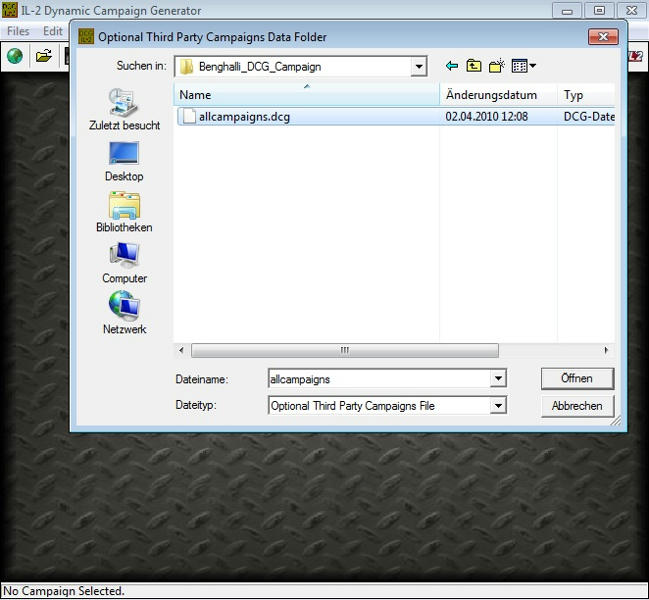The height and width of the screenshot is (600, 649).
Task: Go back with the blue arrow icon
Action: (452, 66)
